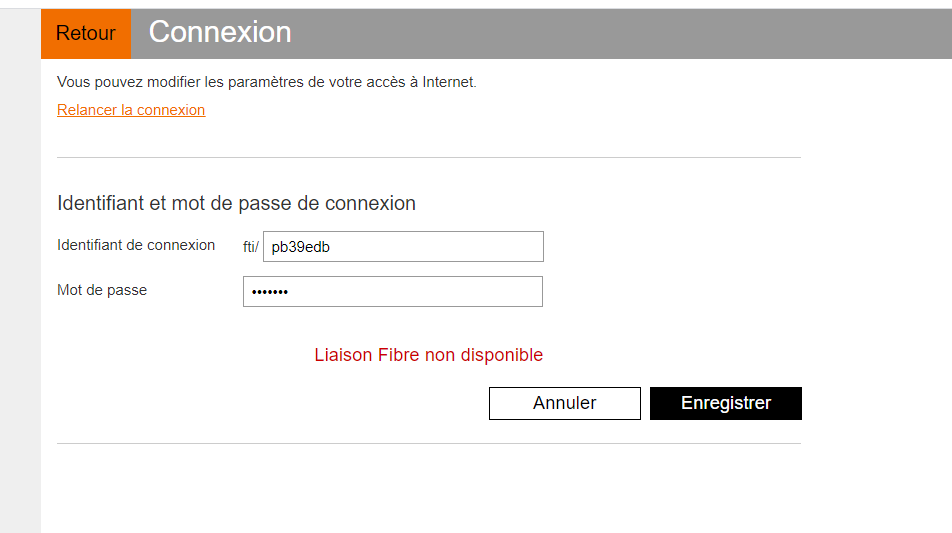Focus the Identifiant de connexion input field
Image resolution: width=952 pixels, height=533 pixels.
[x=403, y=247]
